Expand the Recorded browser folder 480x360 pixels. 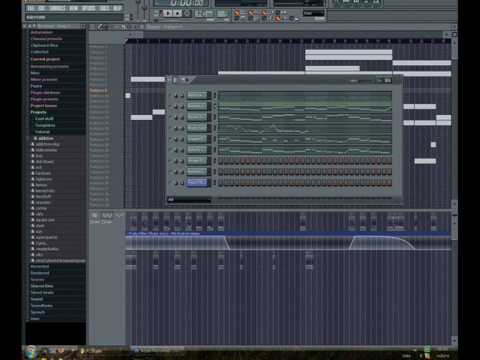coord(40,266)
